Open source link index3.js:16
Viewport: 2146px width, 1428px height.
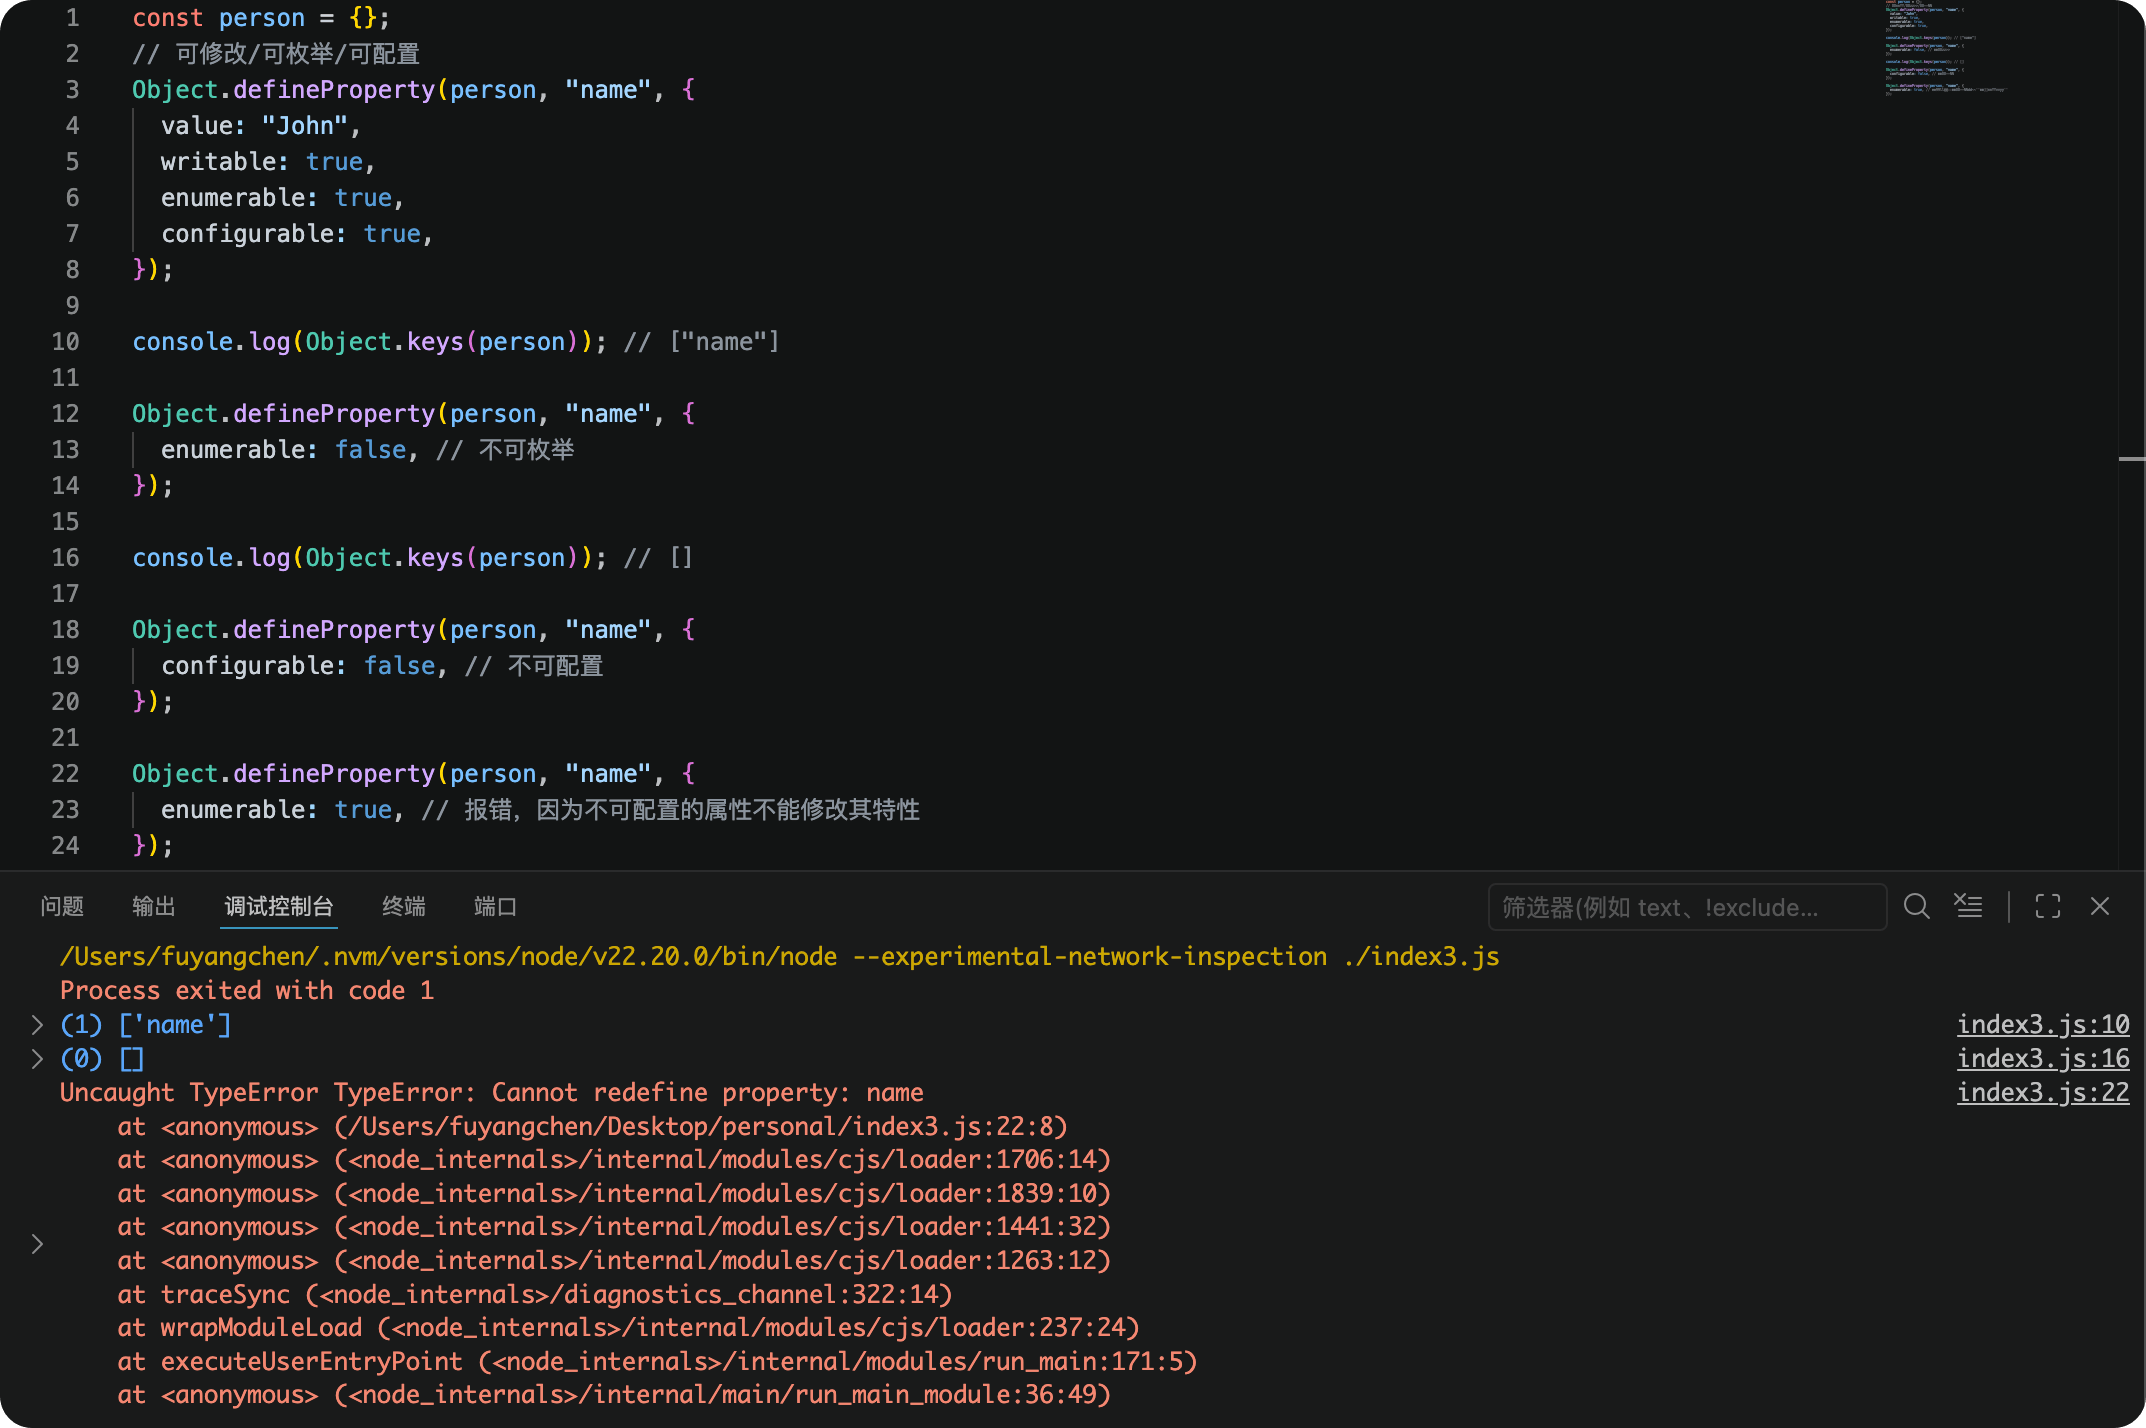pyautogui.click(x=2043, y=1059)
